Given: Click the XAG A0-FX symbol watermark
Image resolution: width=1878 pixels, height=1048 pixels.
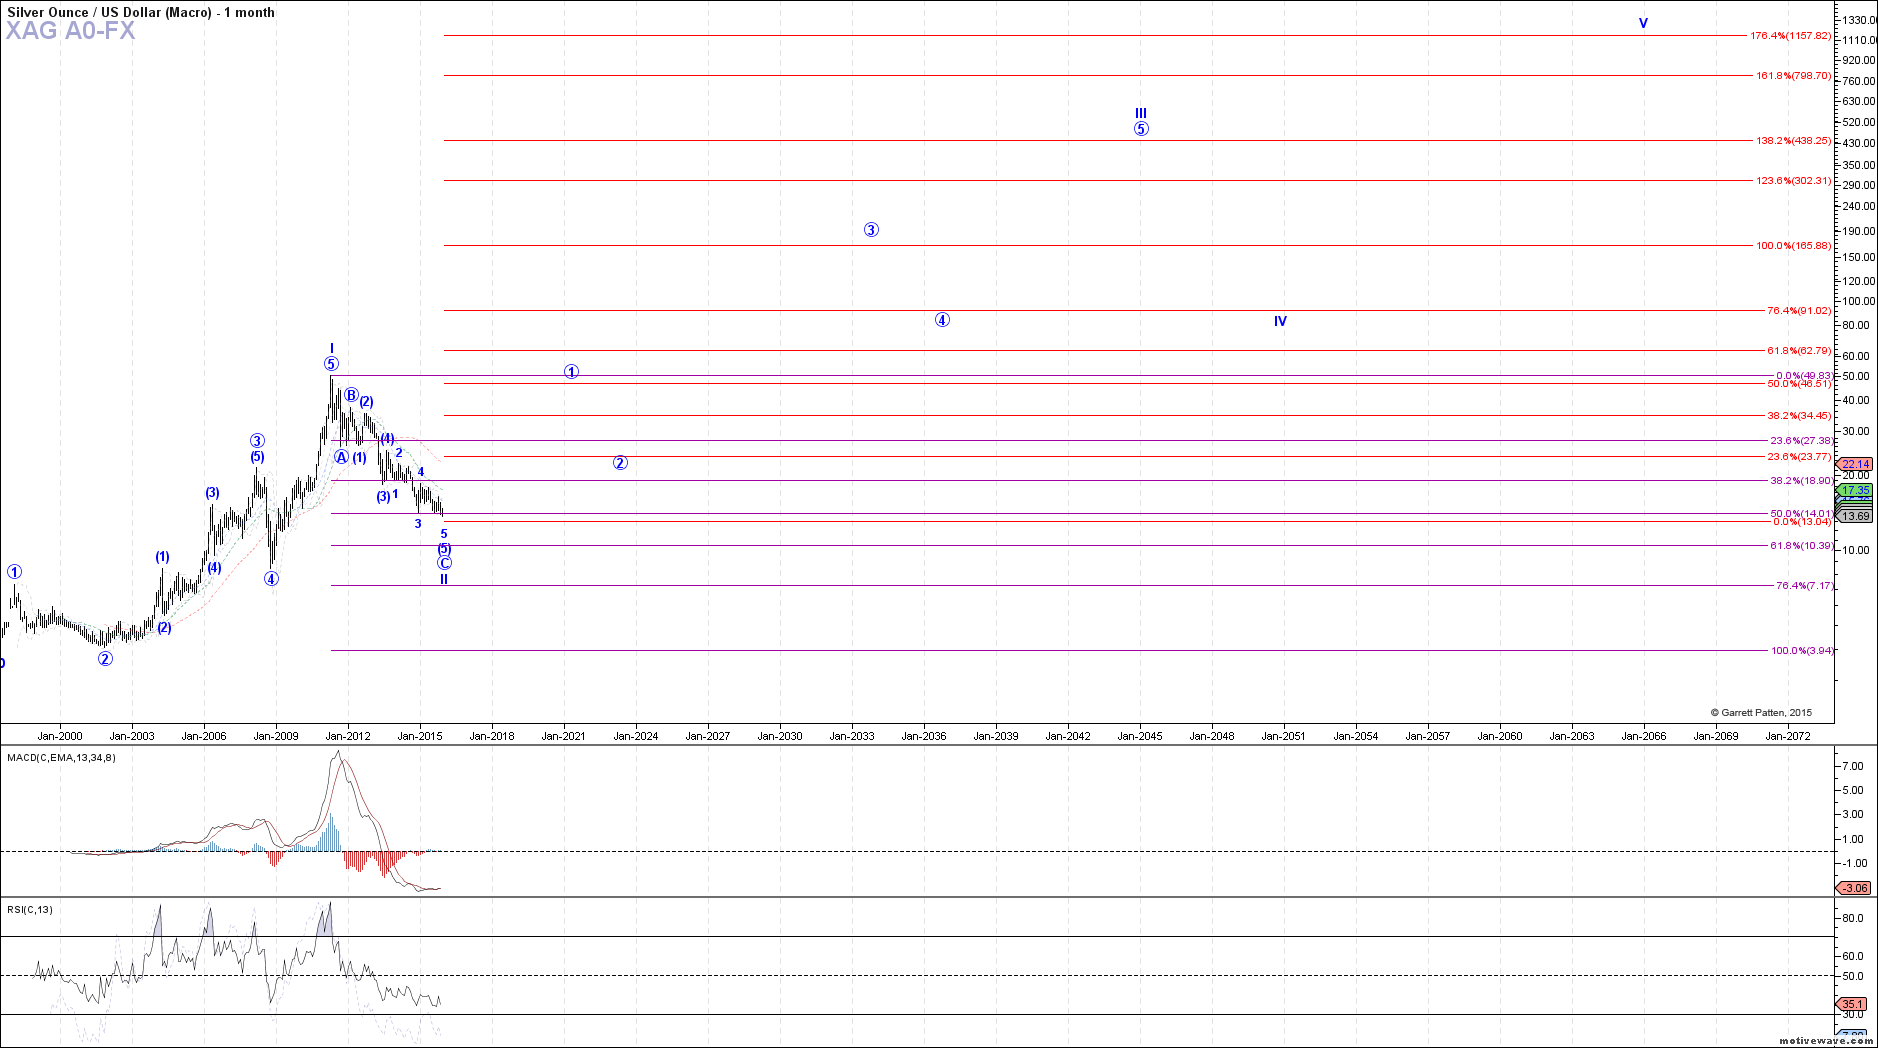Looking at the screenshot, I should tap(70, 31).
